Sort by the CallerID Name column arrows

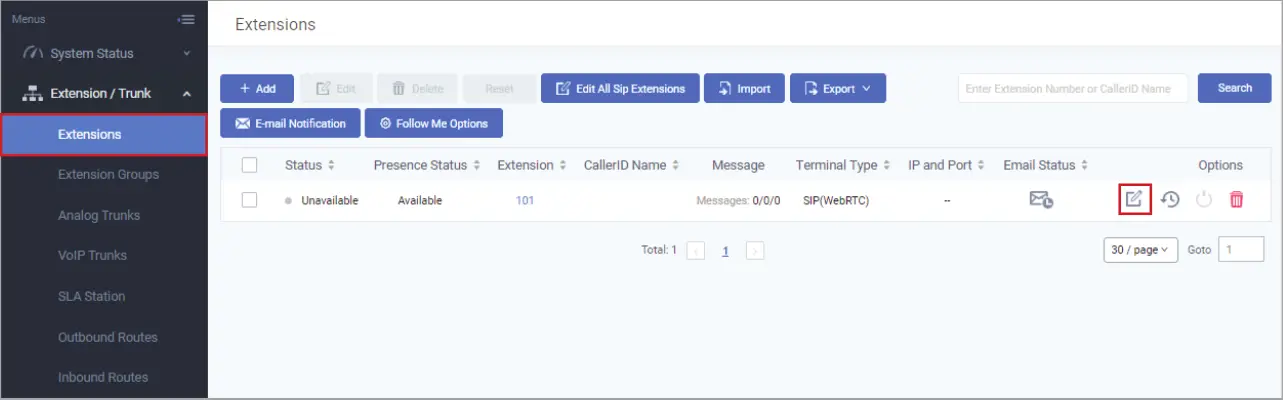pos(676,165)
